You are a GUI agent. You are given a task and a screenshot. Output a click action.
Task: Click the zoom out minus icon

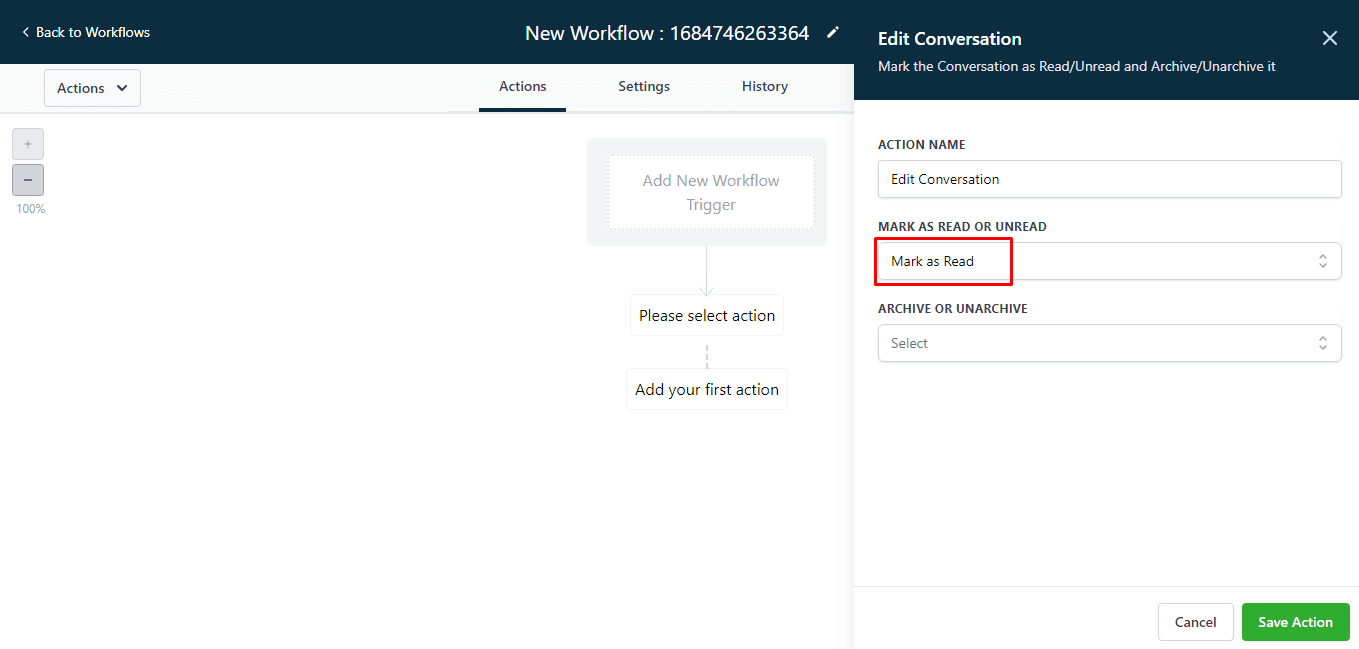(27, 179)
